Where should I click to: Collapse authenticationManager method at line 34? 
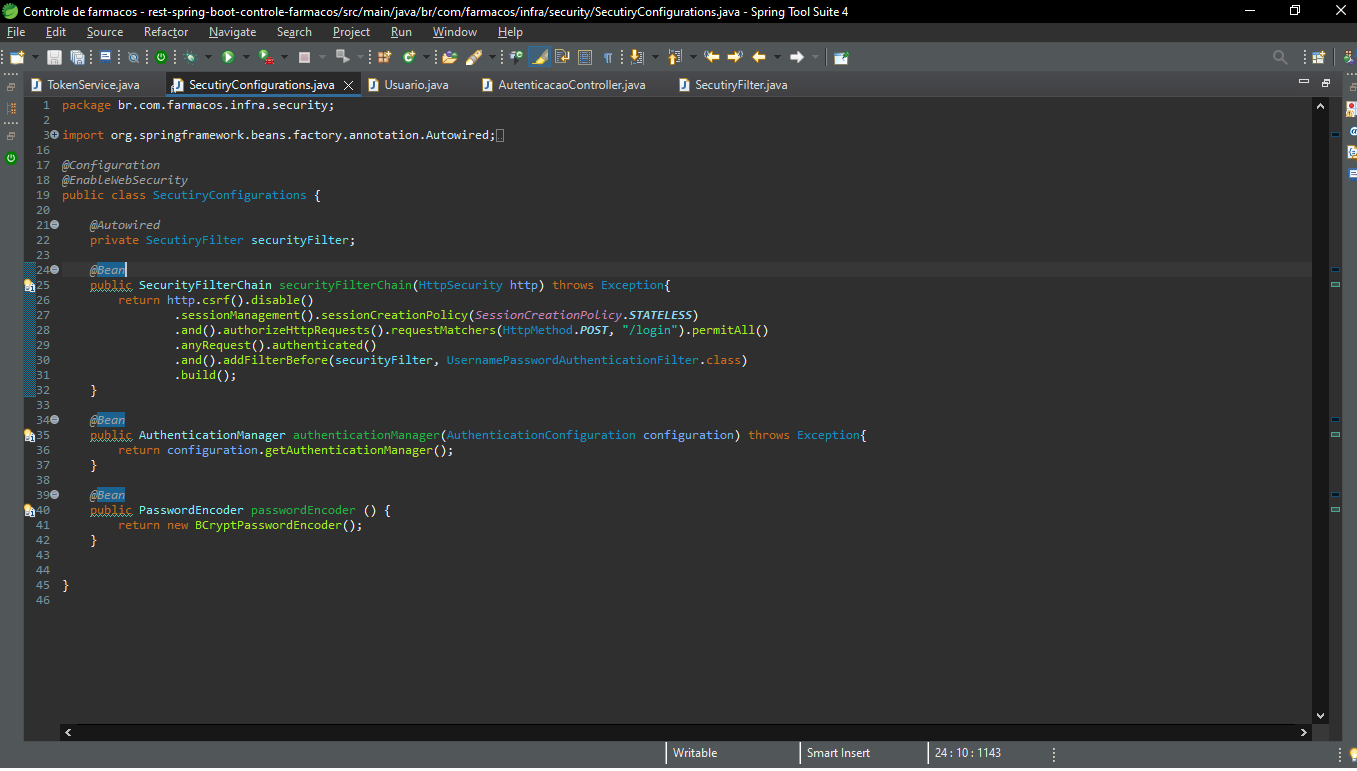pyautogui.click(x=54, y=420)
